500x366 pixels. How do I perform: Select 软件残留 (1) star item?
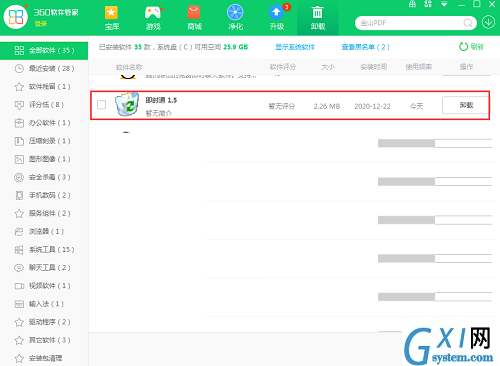point(44,87)
